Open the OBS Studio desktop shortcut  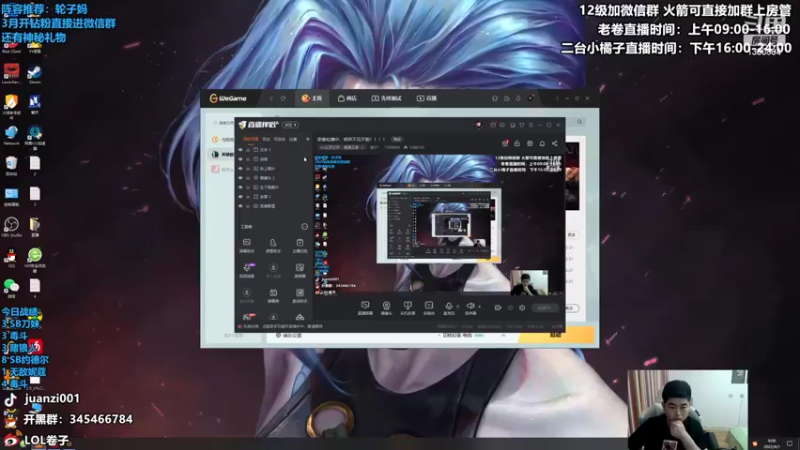pos(11,227)
